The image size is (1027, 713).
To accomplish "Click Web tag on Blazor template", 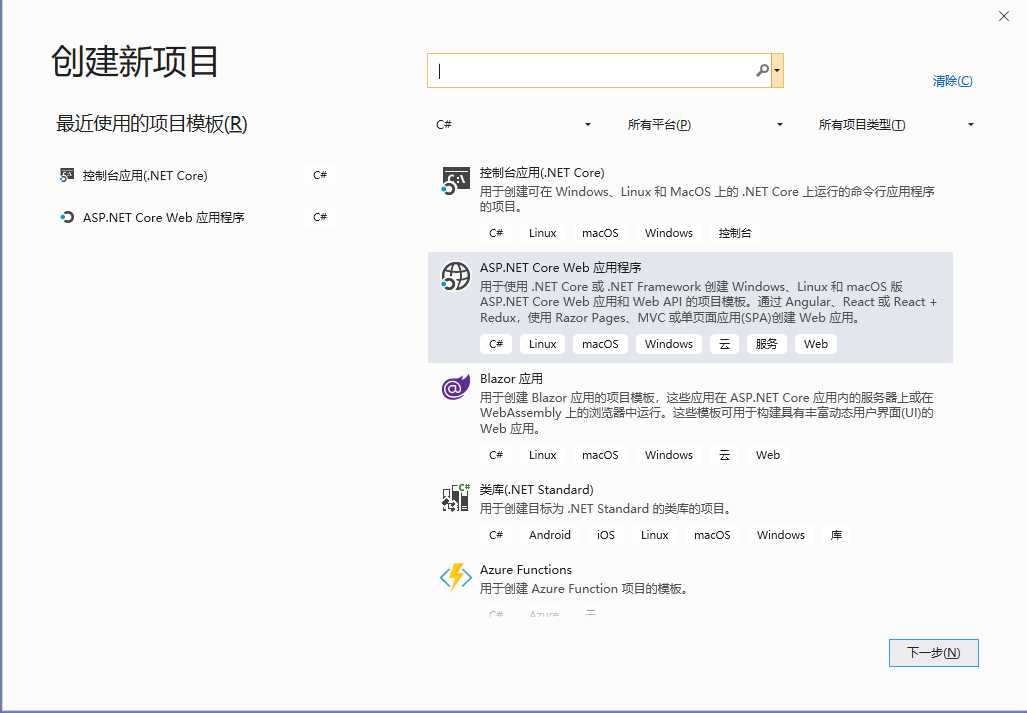I will (x=768, y=455).
